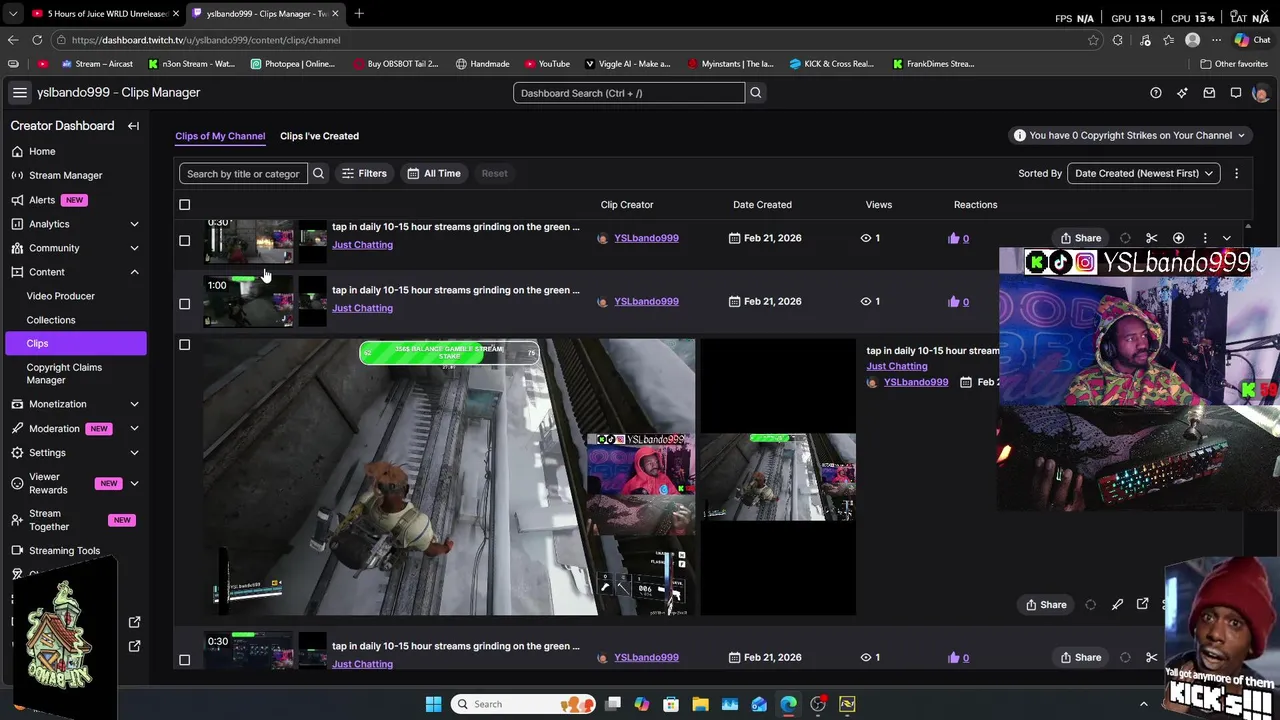Click Share button in first clip row

click(x=1080, y=238)
